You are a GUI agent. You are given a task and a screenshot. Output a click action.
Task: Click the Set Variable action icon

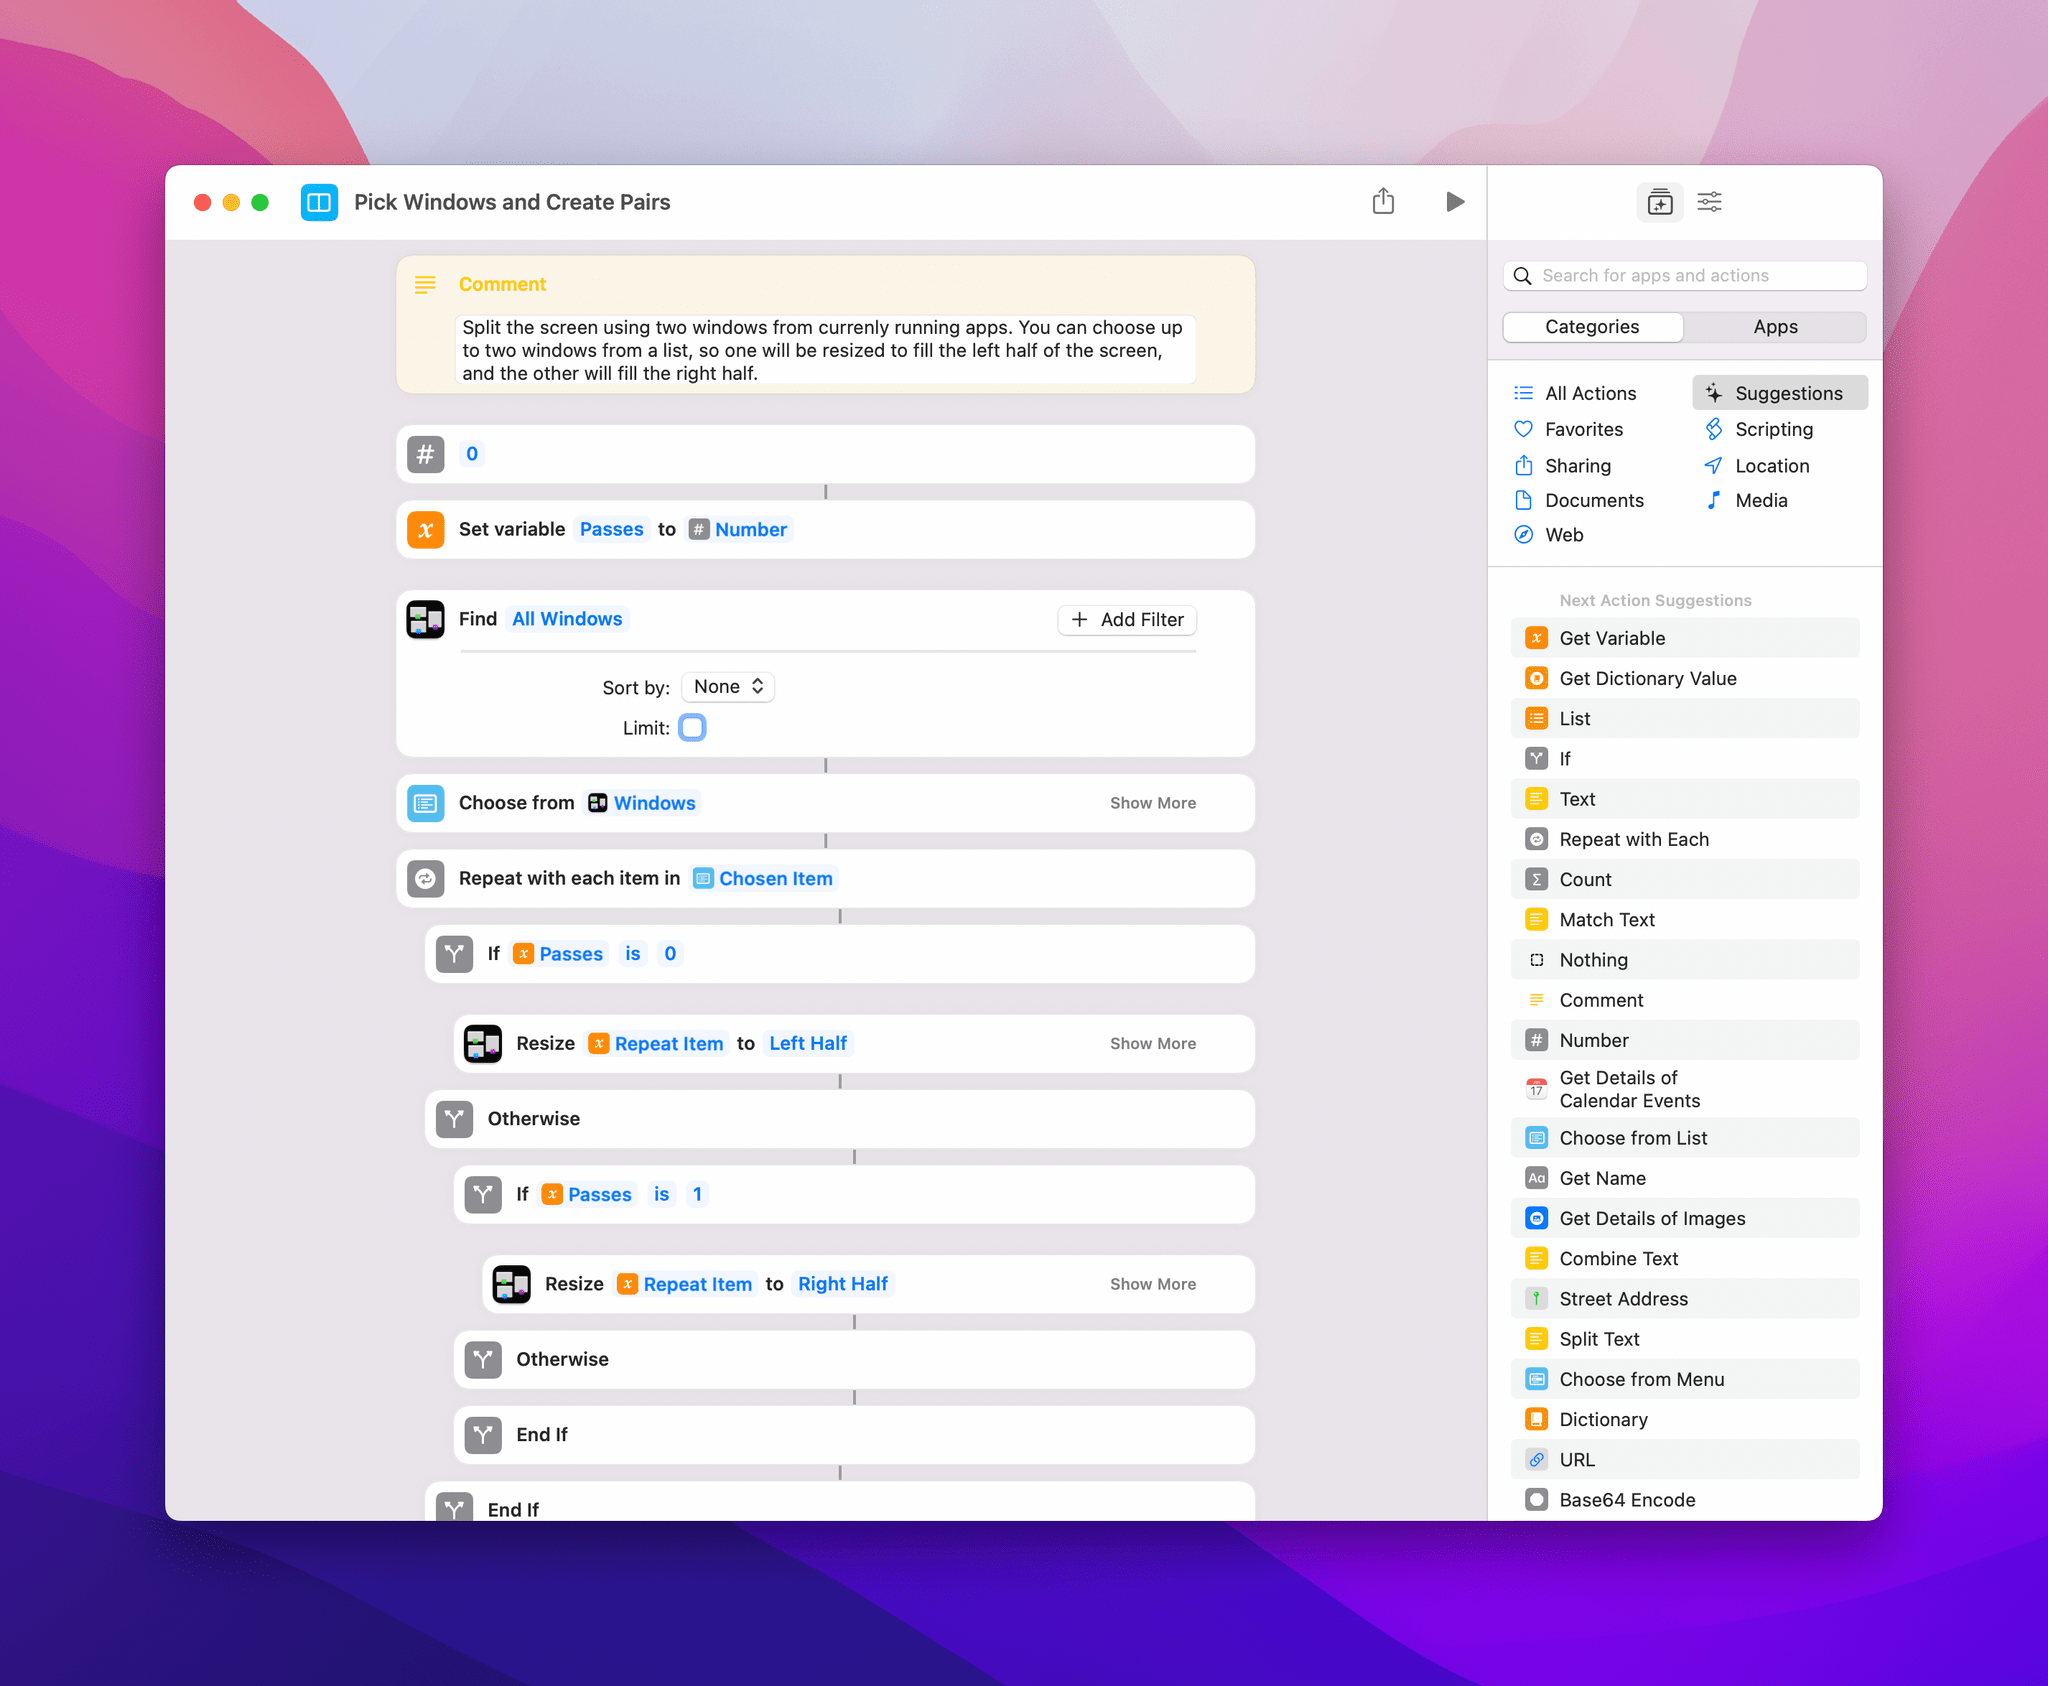coord(425,529)
